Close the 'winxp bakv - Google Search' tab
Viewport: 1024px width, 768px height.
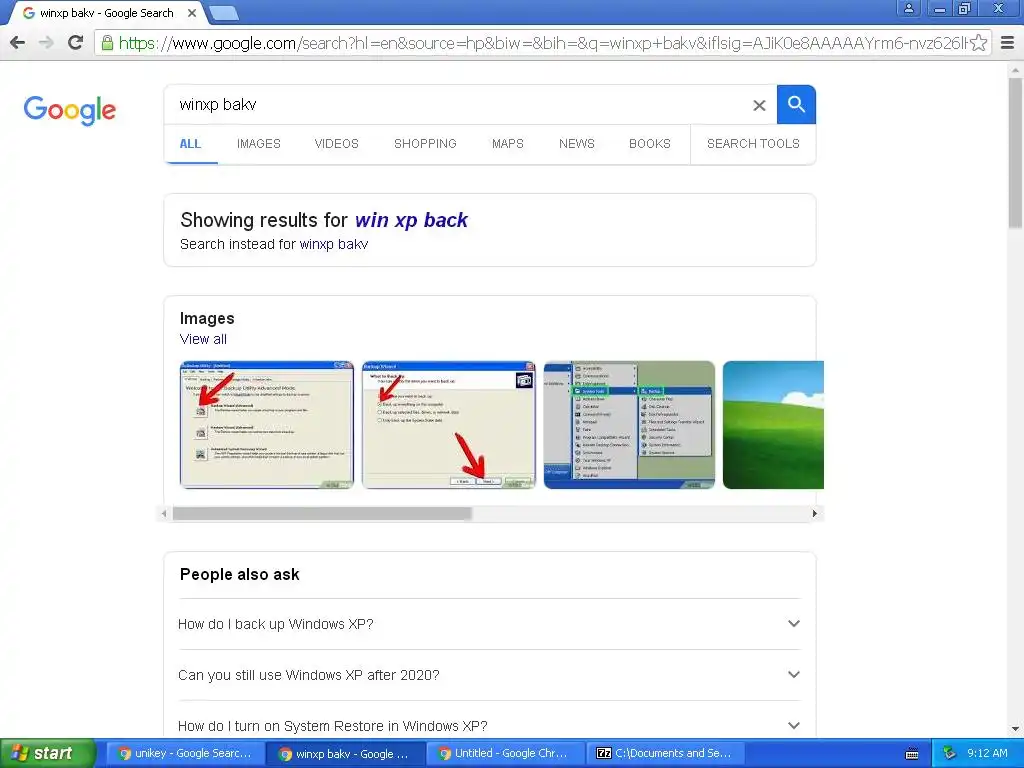tap(192, 13)
